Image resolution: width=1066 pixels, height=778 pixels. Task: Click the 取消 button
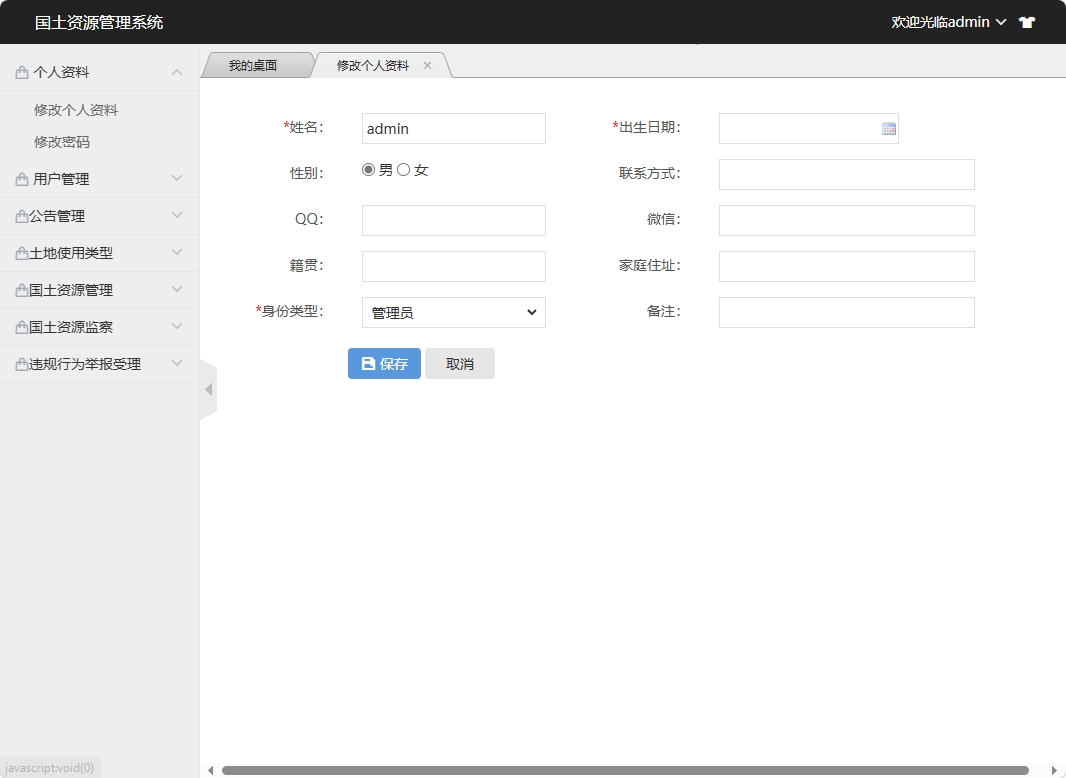click(x=459, y=364)
